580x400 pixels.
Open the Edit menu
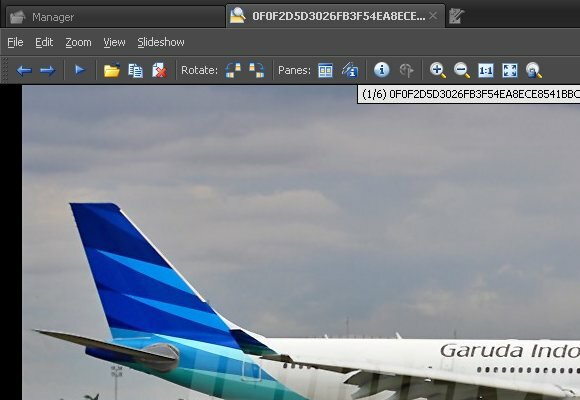[44, 42]
